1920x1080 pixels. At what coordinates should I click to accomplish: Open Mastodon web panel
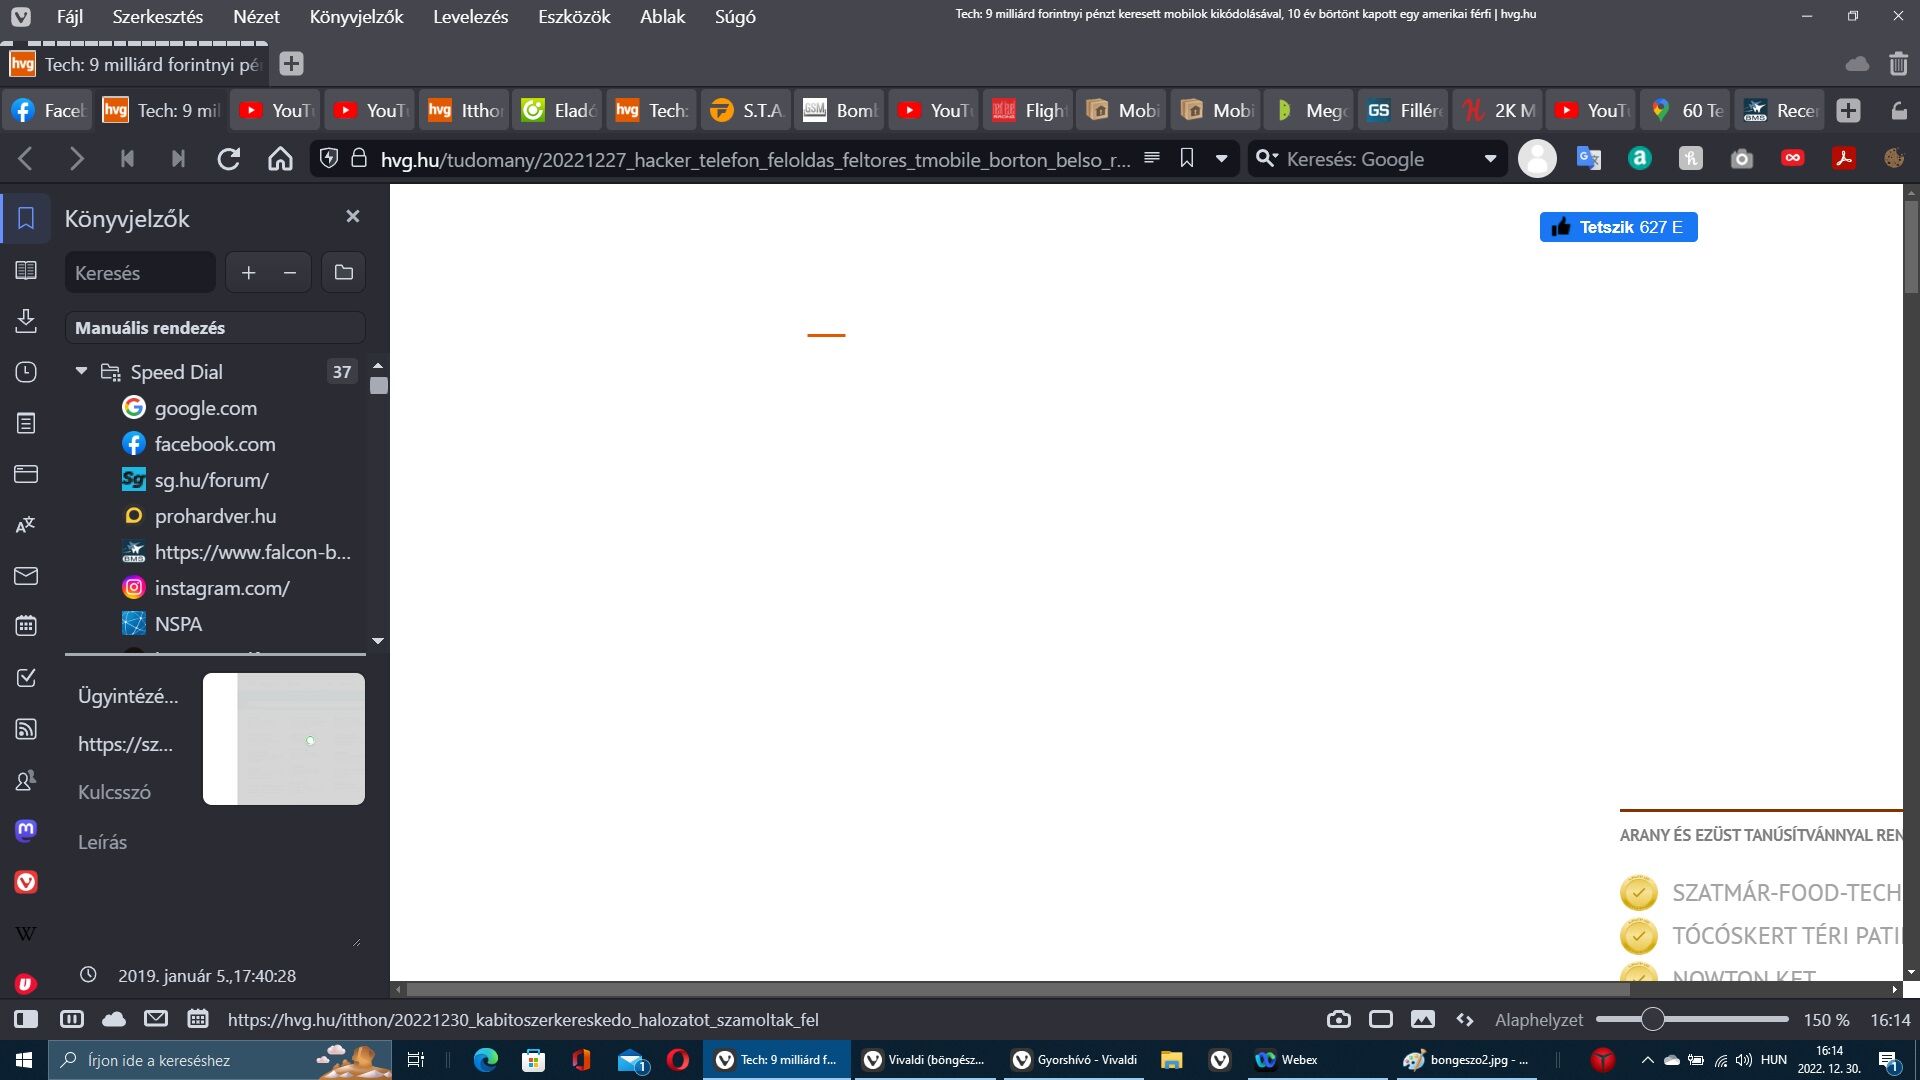coord(26,830)
